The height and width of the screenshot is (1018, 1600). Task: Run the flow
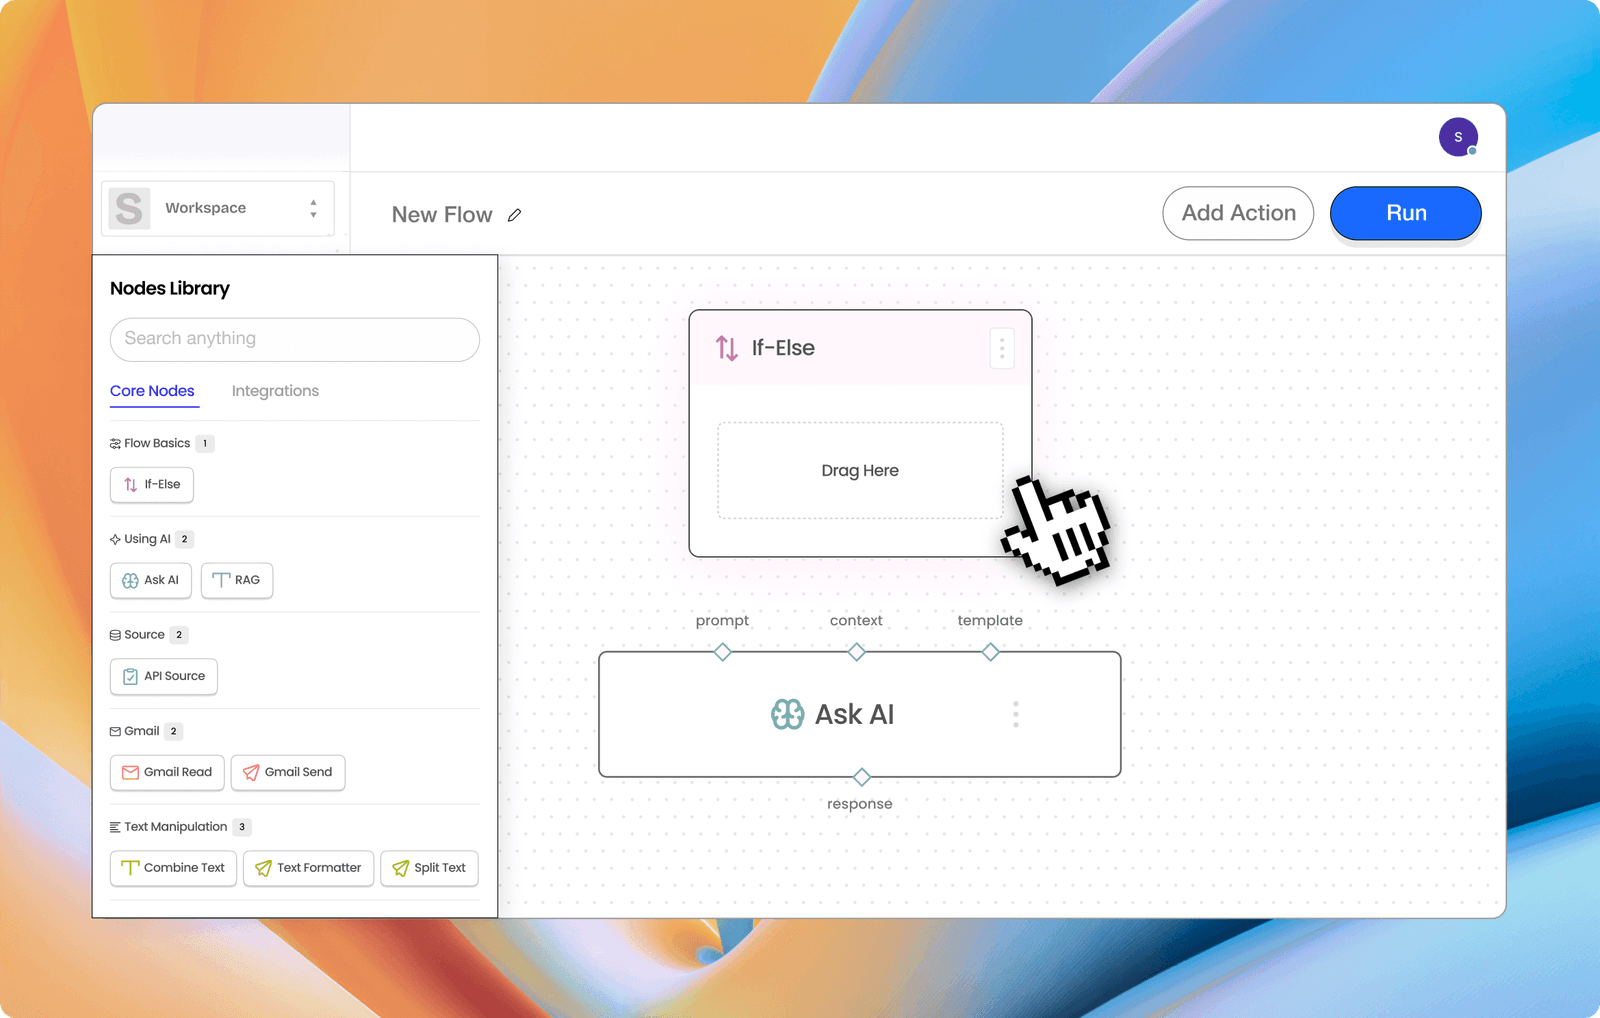(x=1405, y=213)
